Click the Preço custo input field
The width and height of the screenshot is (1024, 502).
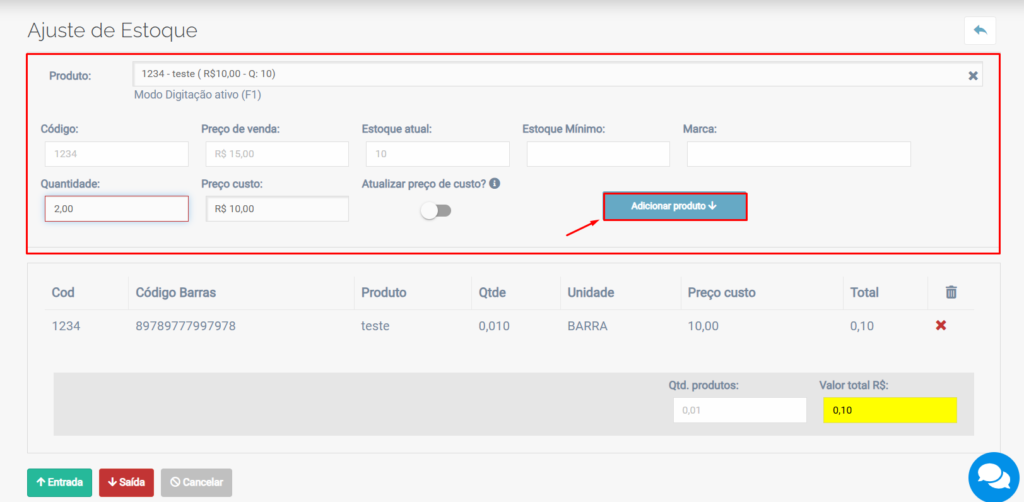[277, 209]
